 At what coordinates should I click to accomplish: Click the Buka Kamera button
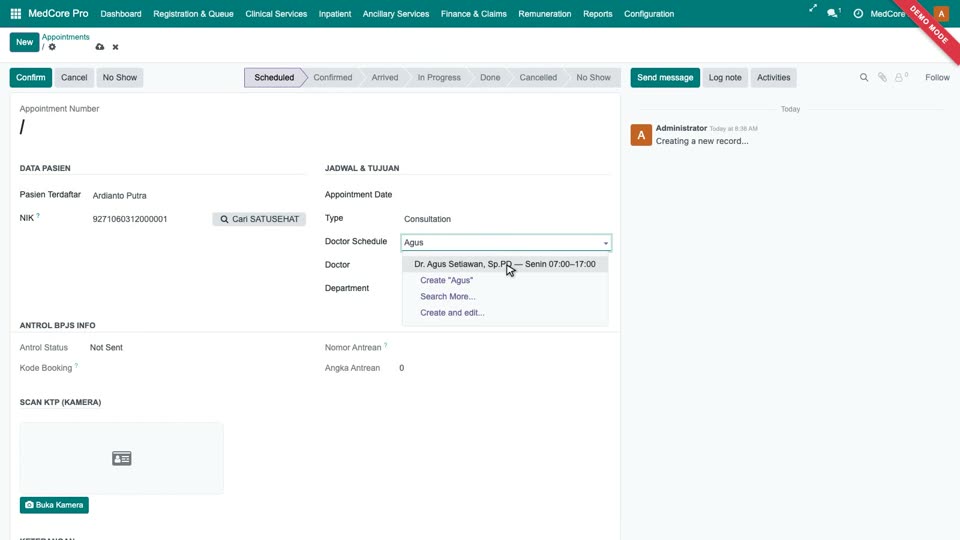click(x=54, y=505)
